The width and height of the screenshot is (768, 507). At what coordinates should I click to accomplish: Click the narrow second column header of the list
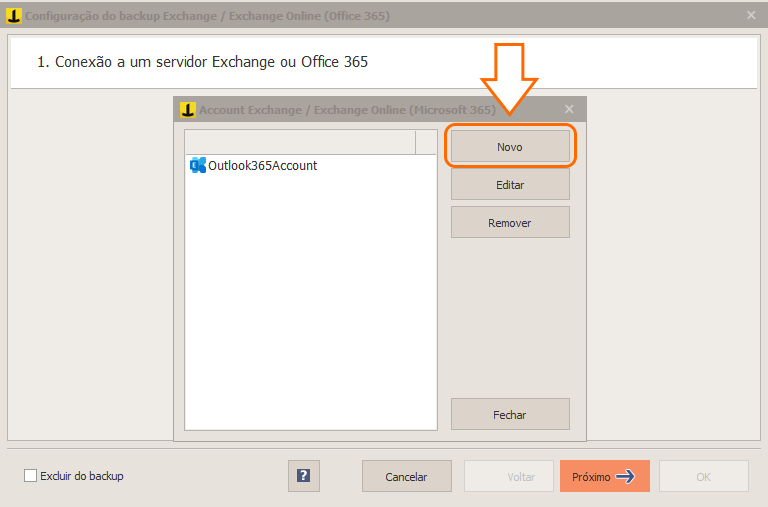point(426,142)
